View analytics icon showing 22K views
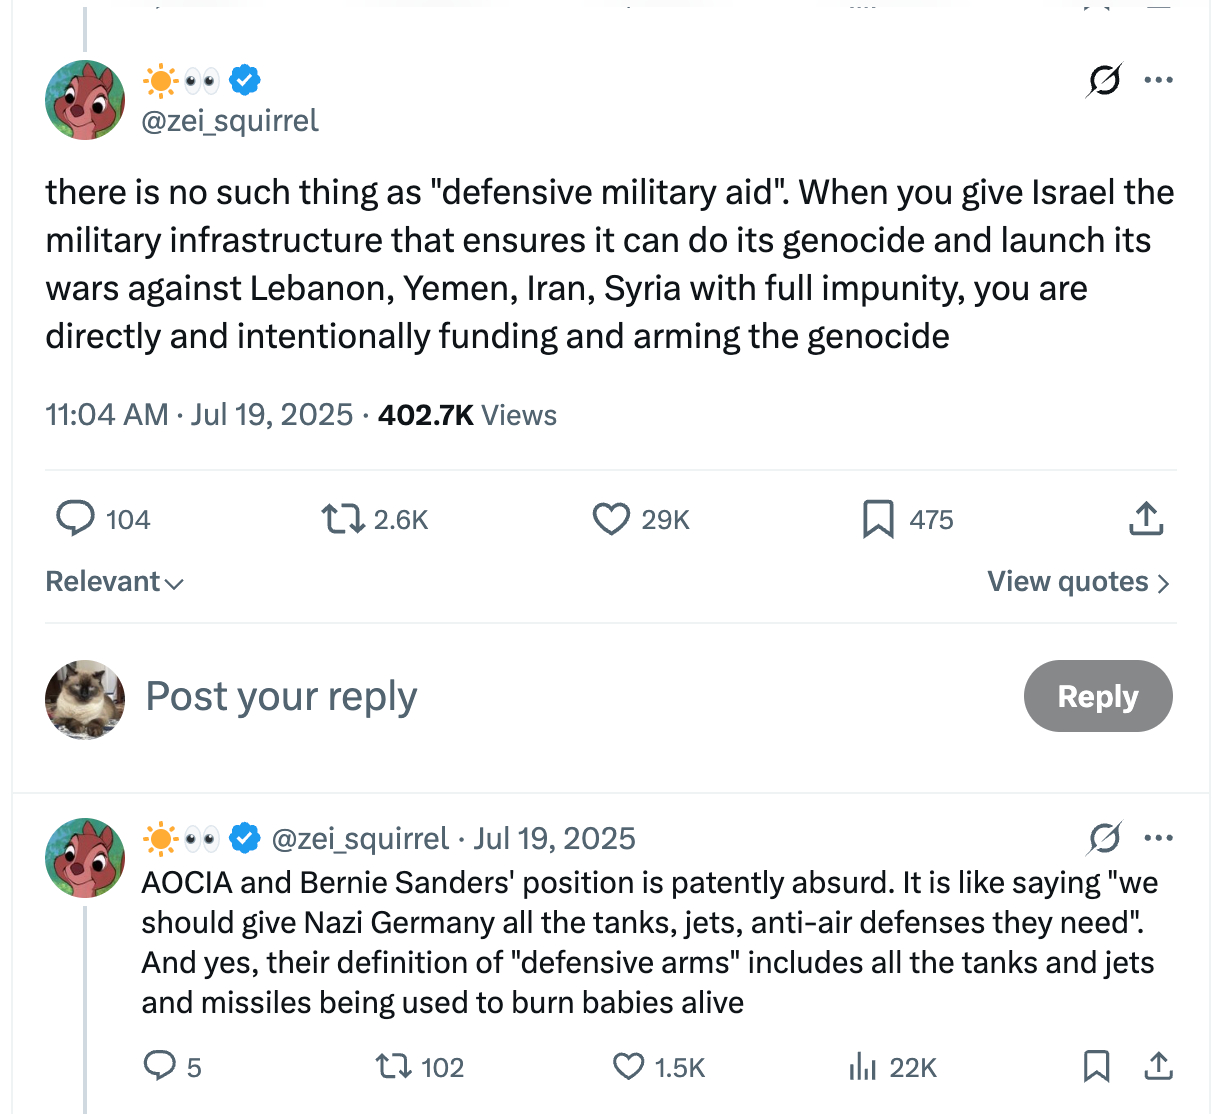The image size is (1226, 1114). (862, 1067)
